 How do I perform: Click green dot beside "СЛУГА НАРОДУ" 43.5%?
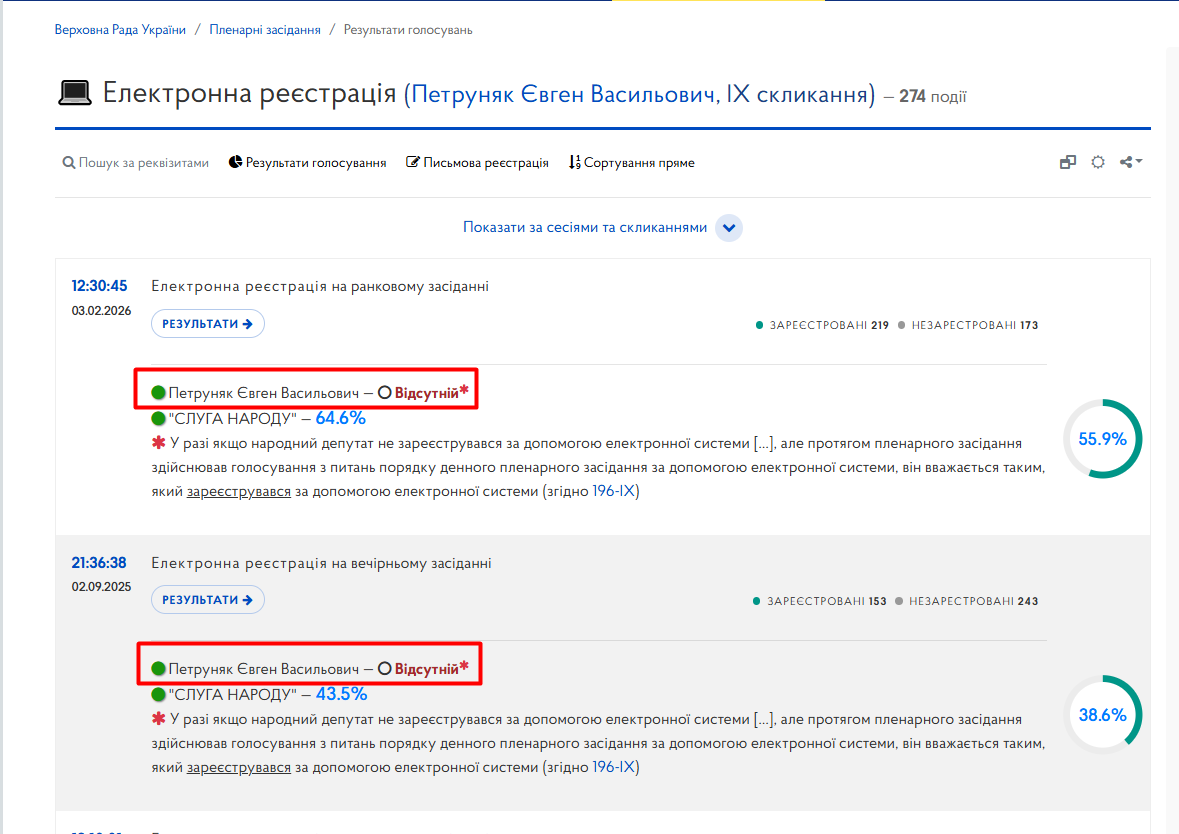(x=158, y=694)
